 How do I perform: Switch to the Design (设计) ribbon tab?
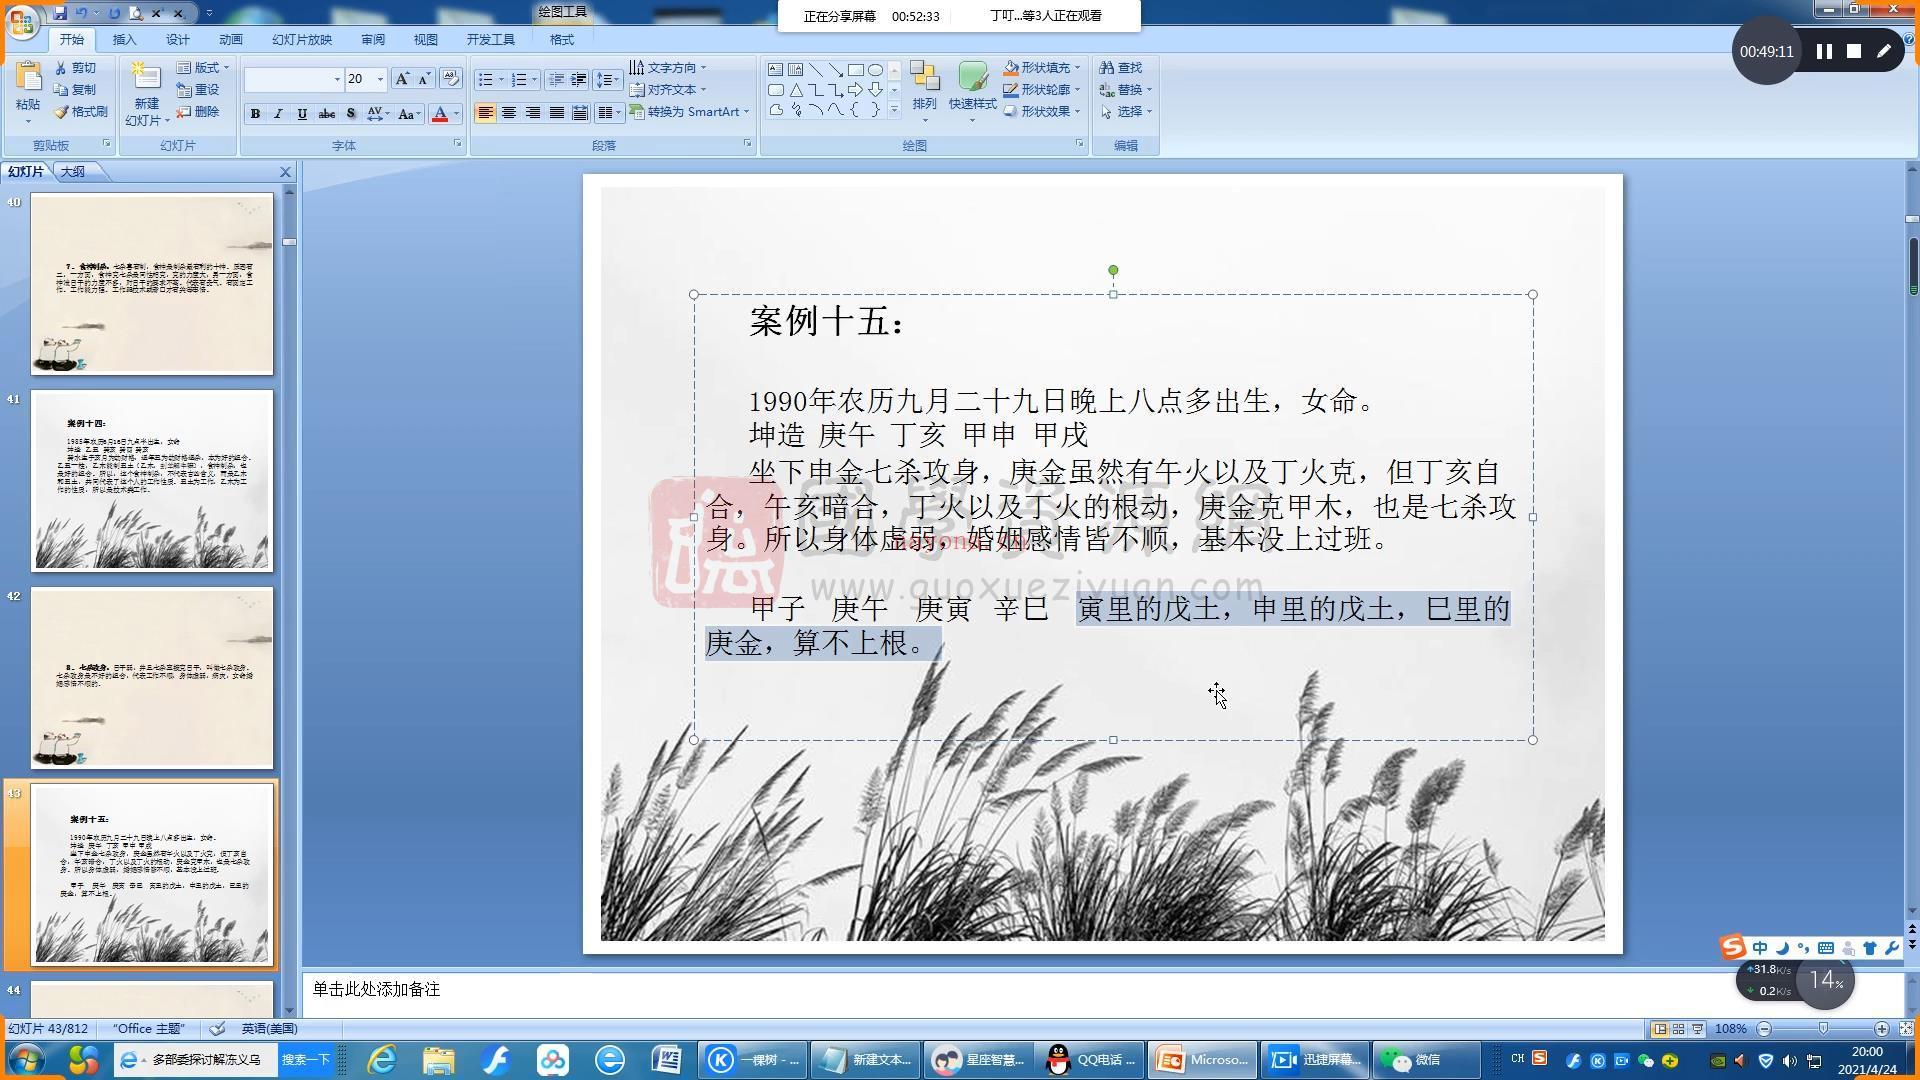[177, 39]
